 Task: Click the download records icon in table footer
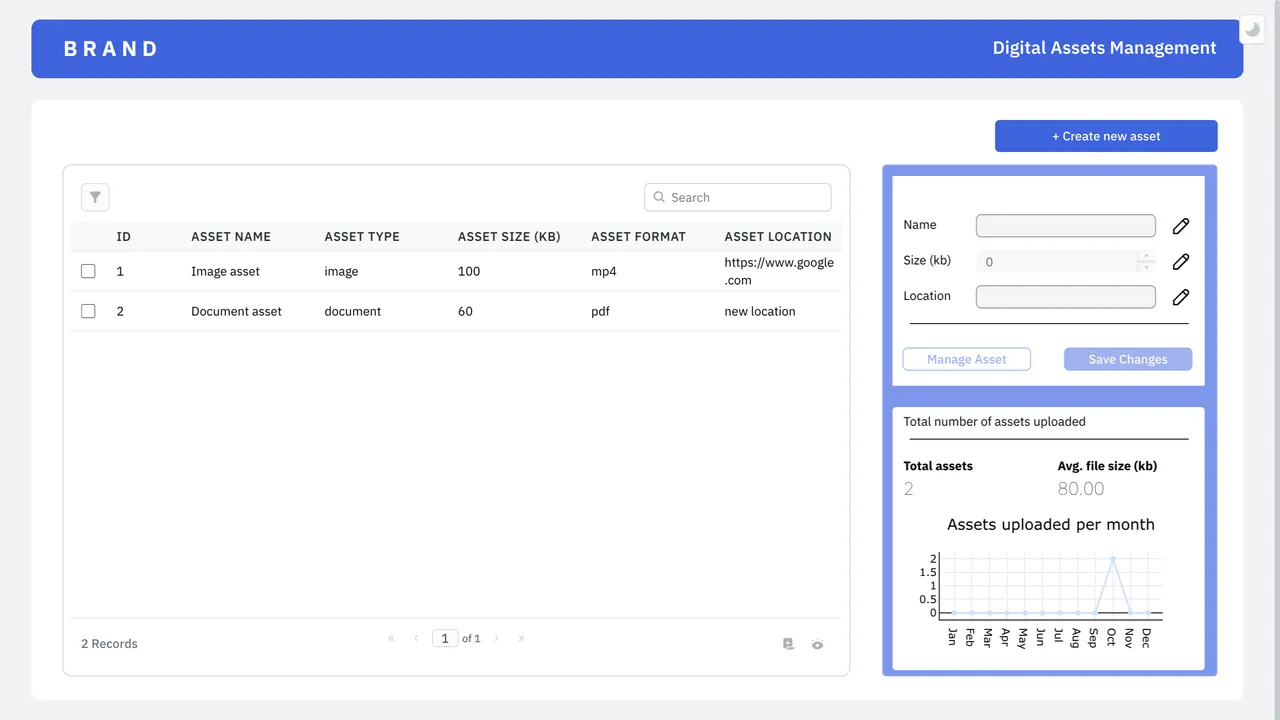click(788, 644)
